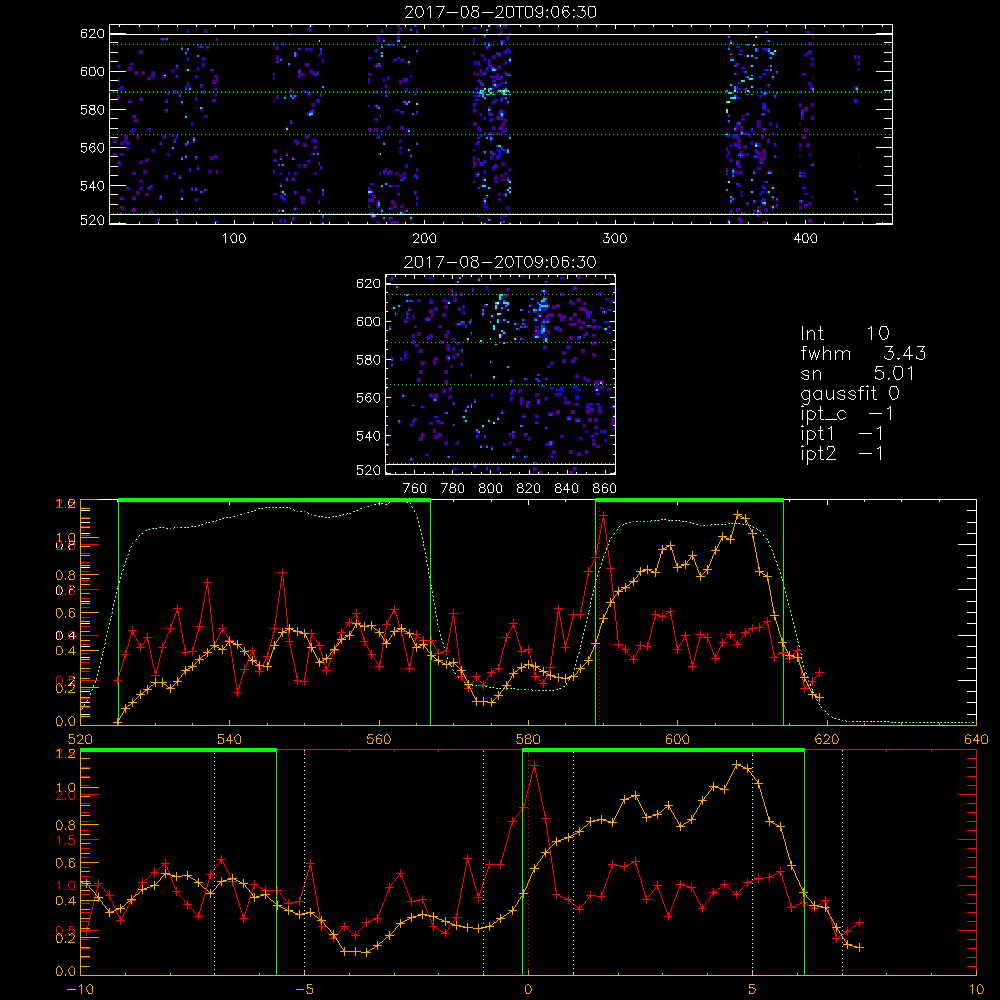The width and height of the screenshot is (1000, 1000).
Task: Click y-axis label 540 on wide spectrogram
Action: (x=92, y=186)
